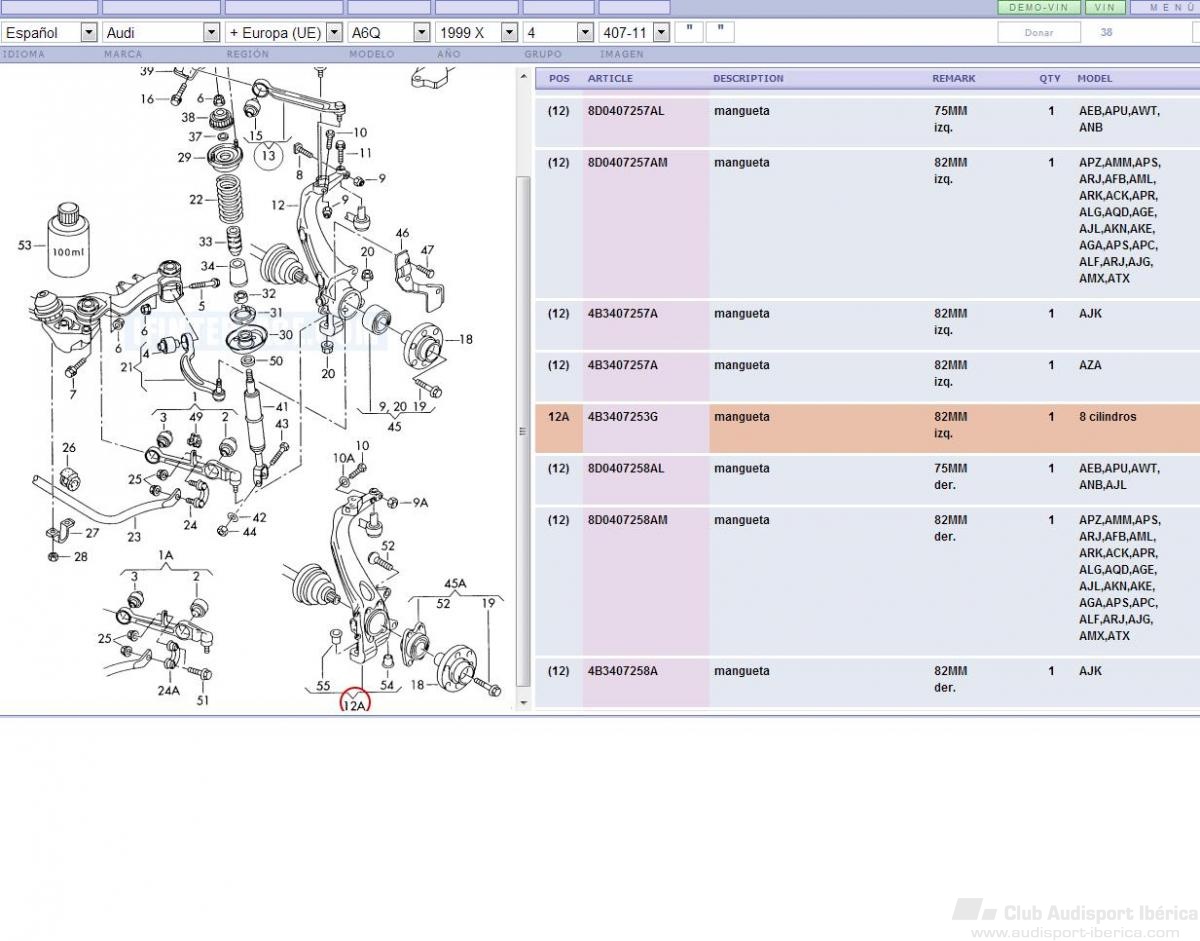Click callout 1A in the diagram
The image size is (1200, 941).
pos(166,555)
